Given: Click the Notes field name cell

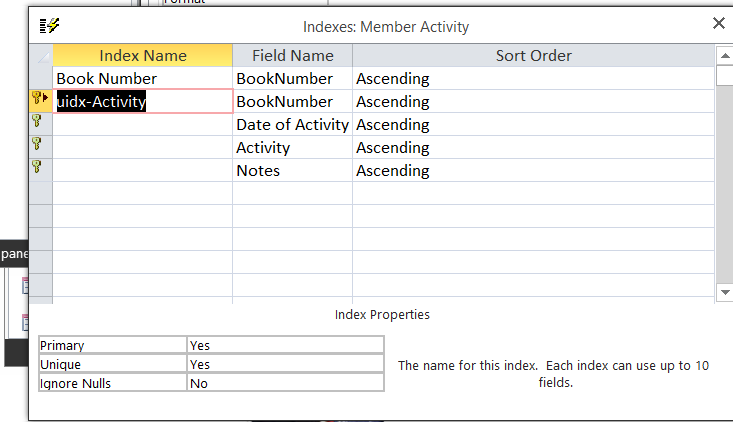Looking at the screenshot, I should 292,171.
